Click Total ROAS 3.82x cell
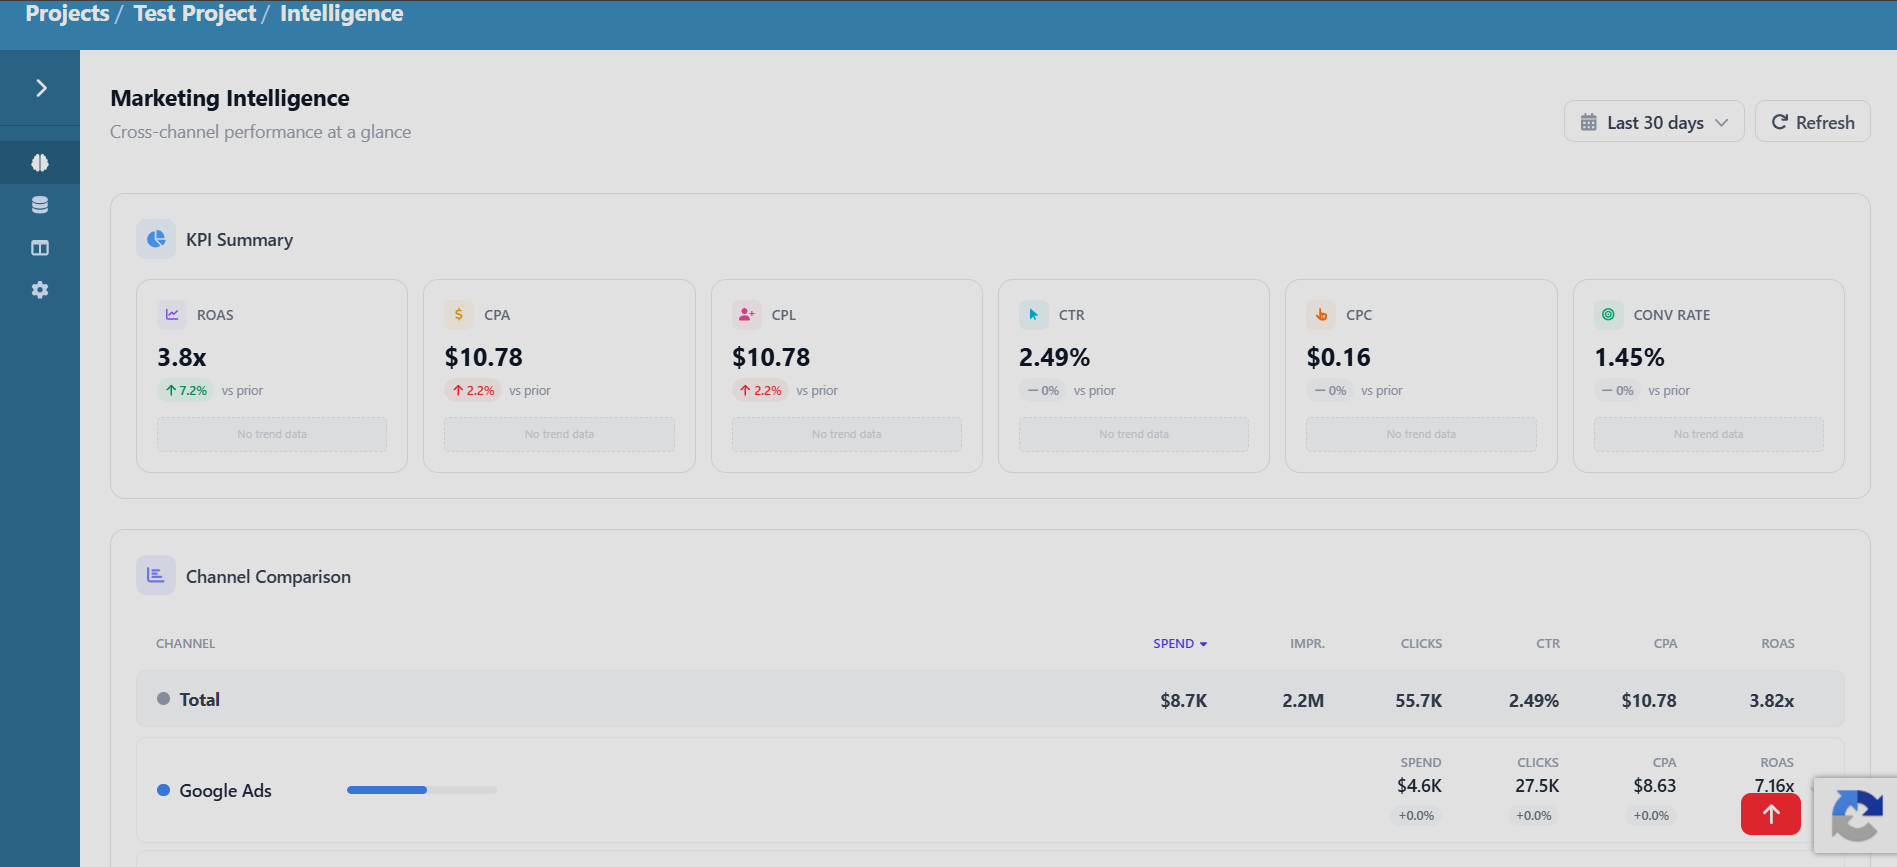 point(1771,701)
